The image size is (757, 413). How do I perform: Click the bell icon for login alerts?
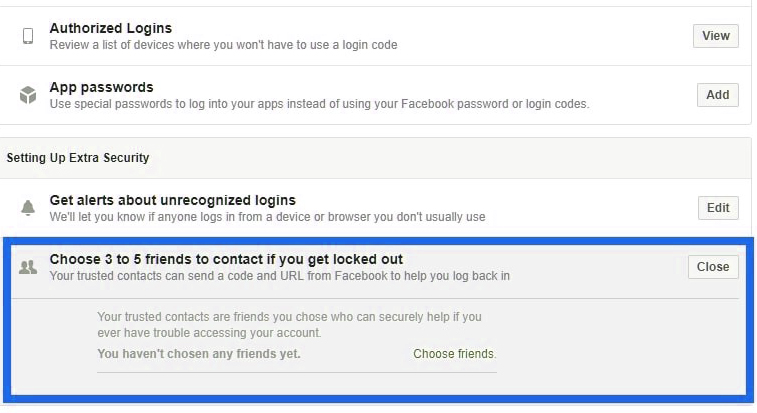coord(28,208)
